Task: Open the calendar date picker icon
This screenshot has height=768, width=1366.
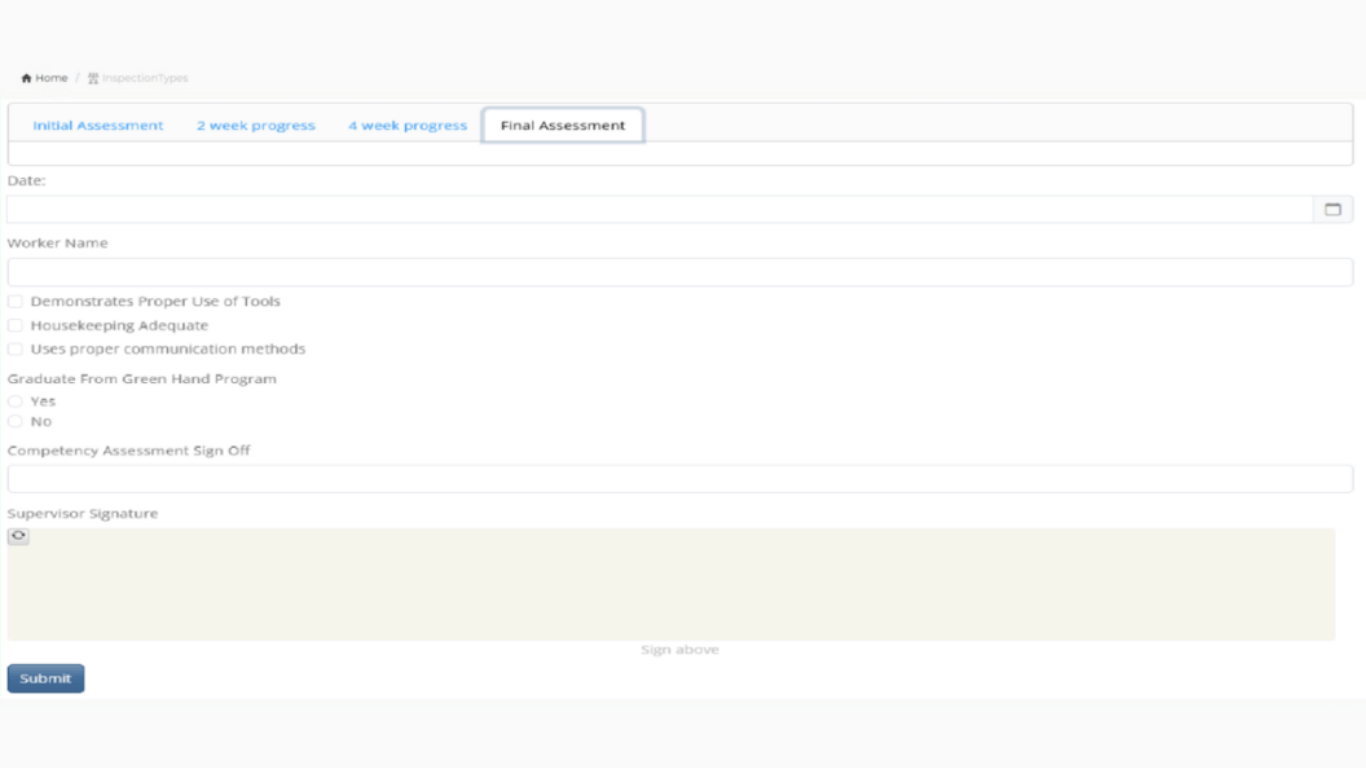Action: tap(1332, 209)
